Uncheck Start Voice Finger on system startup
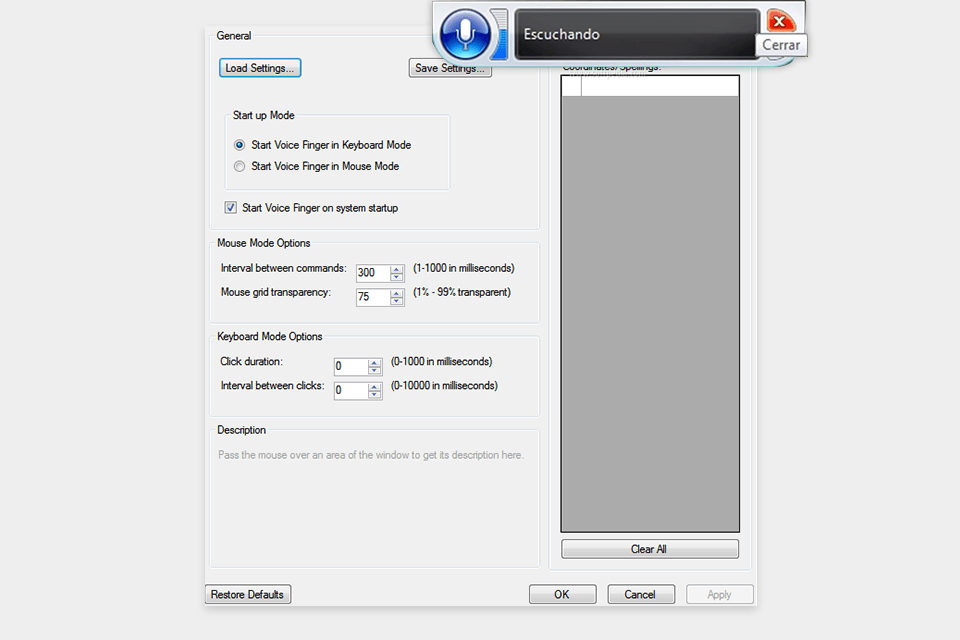This screenshot has width=960, height=640. click(230, 207)
